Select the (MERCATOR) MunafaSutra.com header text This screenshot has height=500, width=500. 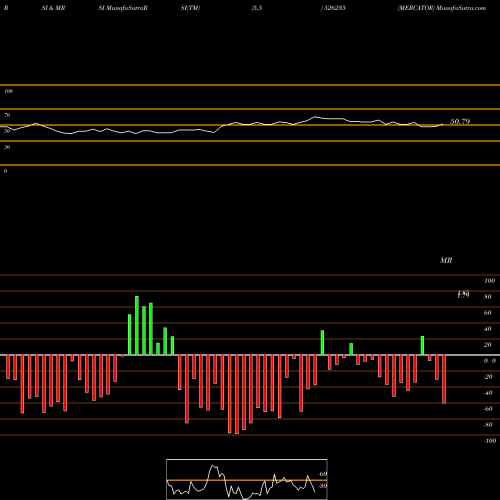tap(441, 8)
